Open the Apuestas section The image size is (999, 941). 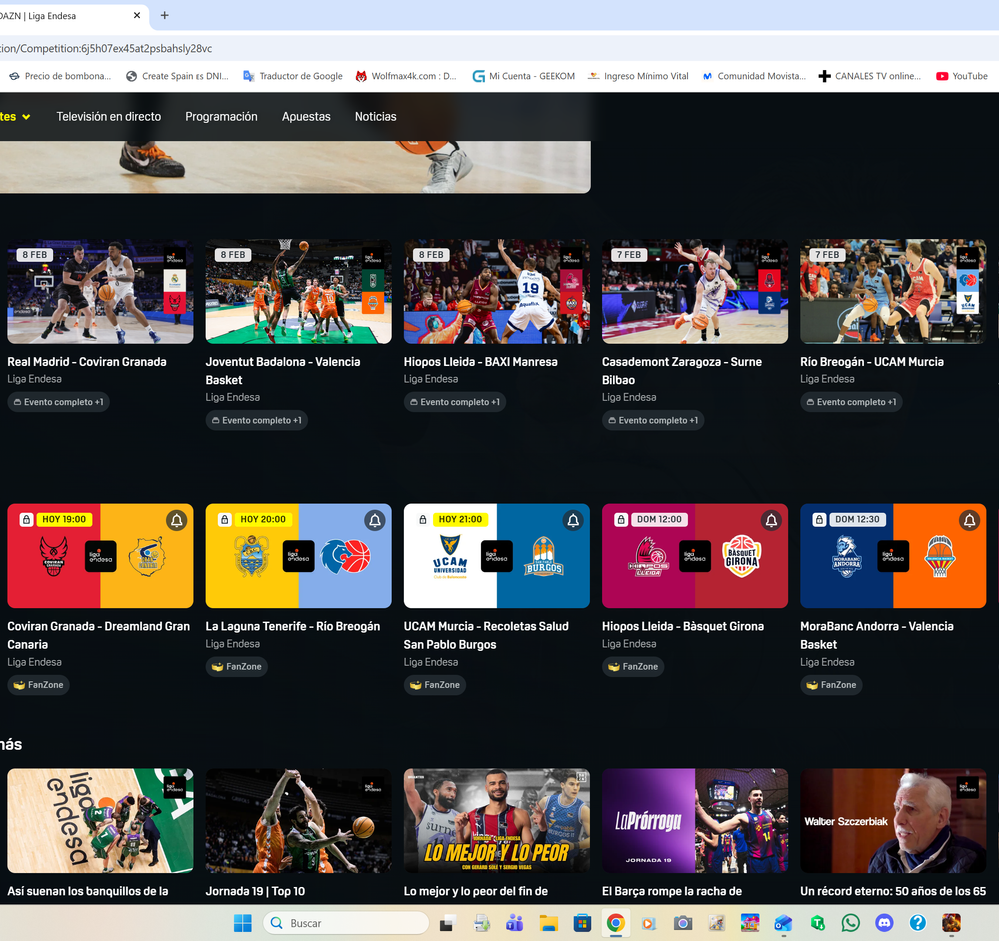[306, 117]
